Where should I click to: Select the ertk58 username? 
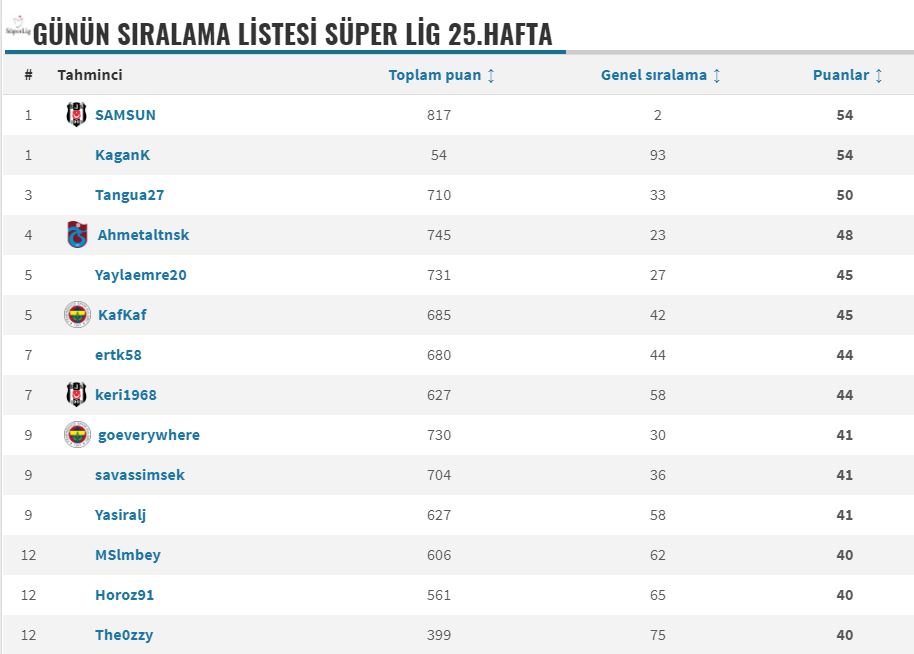coord(118,355)
